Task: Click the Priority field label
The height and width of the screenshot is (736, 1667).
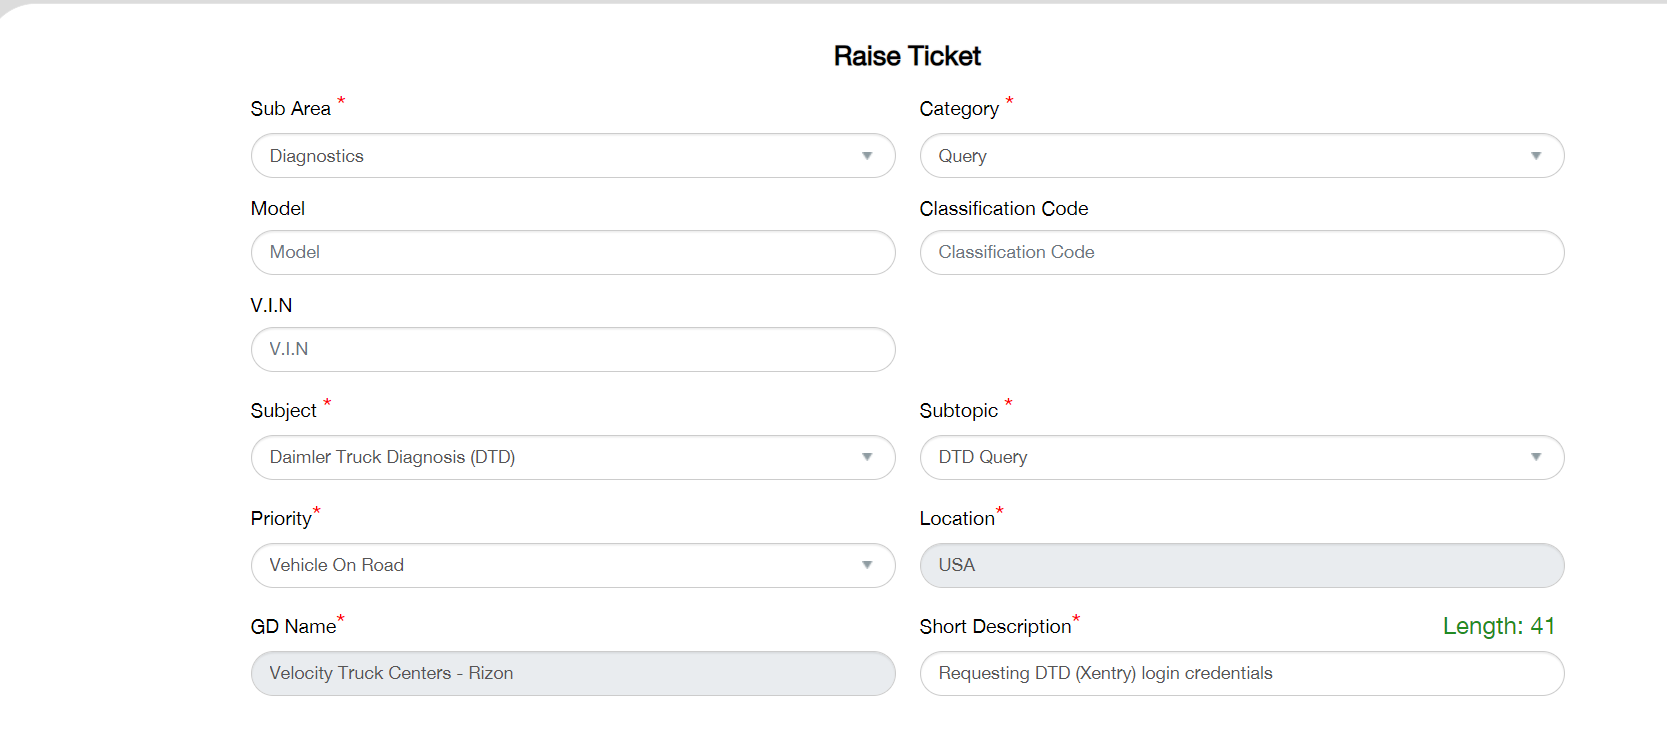Action: (x=281, y=518)
